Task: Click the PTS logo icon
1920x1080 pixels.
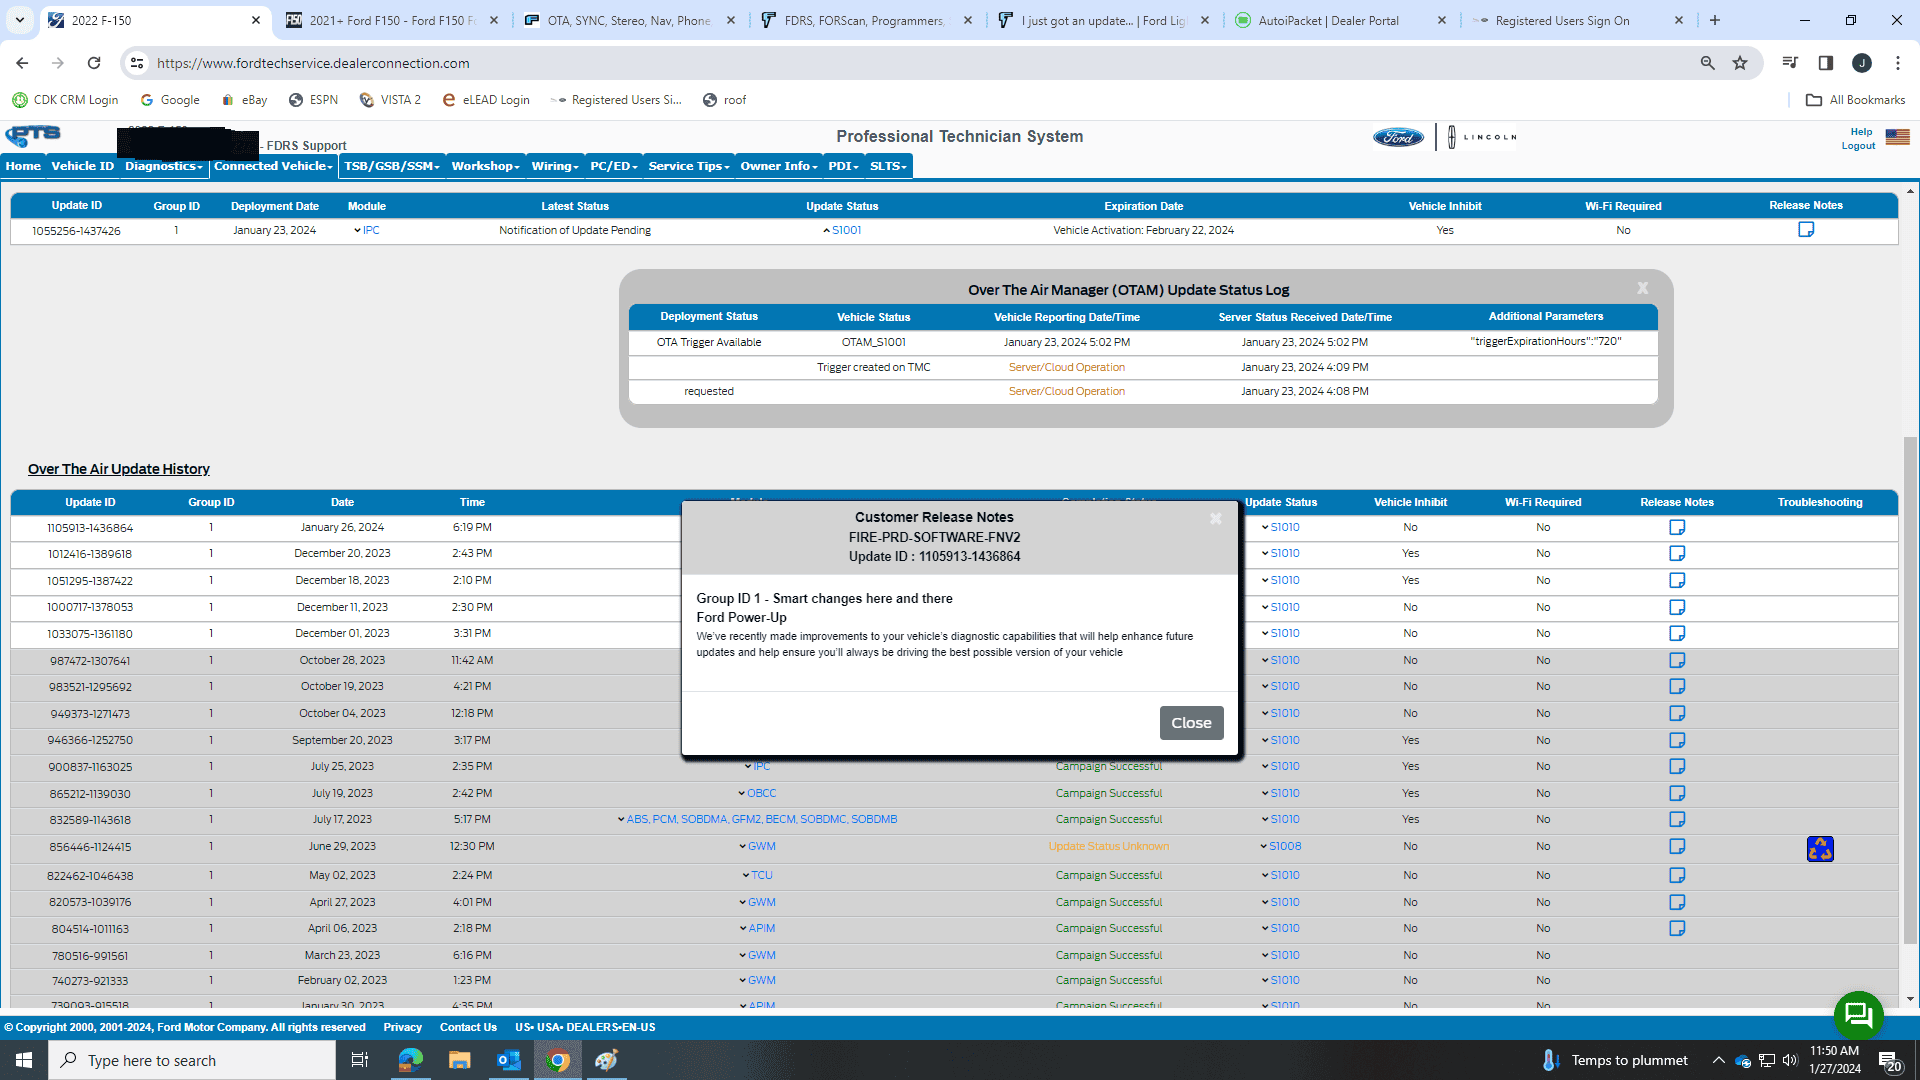Action: [33, 135]
